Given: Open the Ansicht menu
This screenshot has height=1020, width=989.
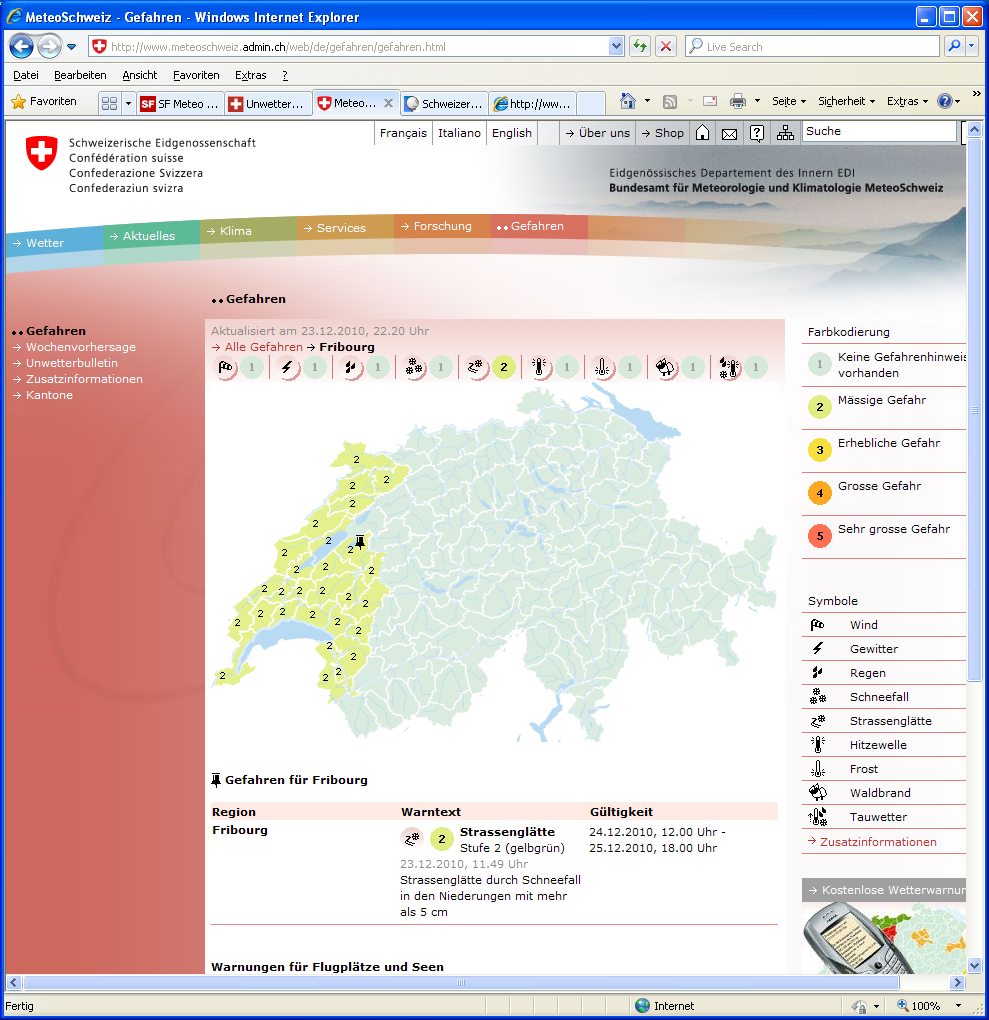Looking at the screenshot, I should coord(140,75).
